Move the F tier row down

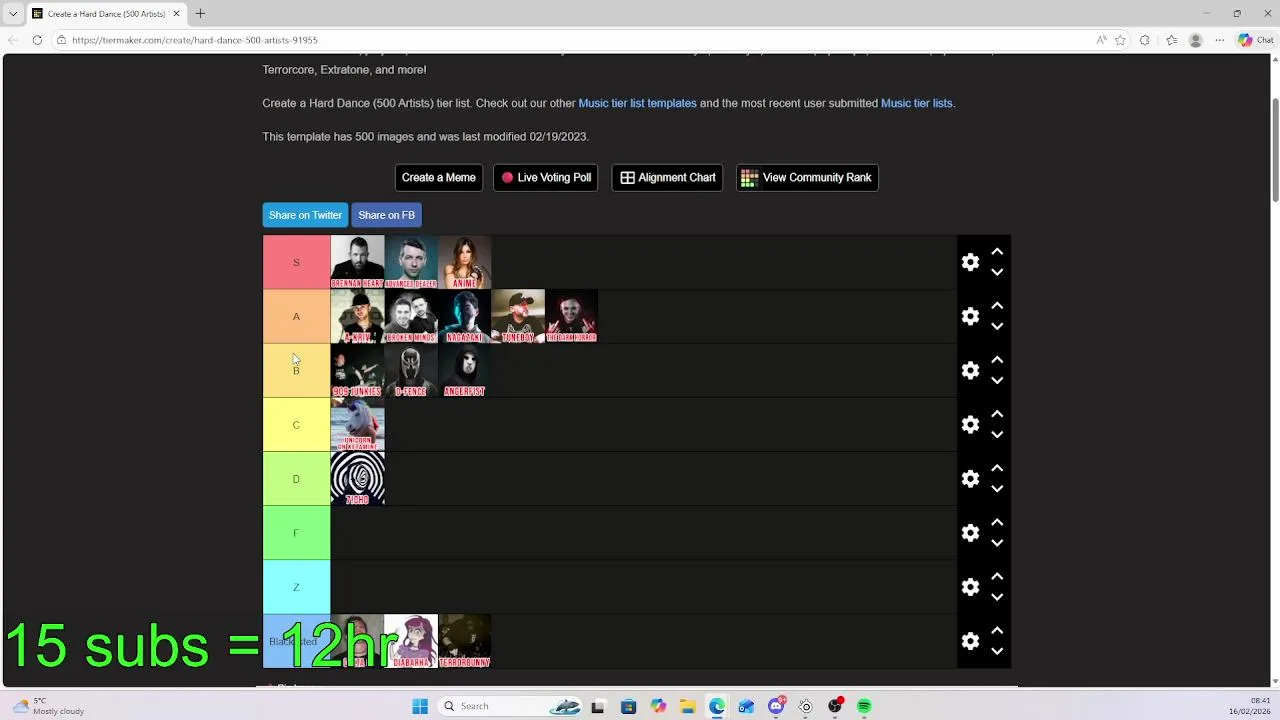997,543
